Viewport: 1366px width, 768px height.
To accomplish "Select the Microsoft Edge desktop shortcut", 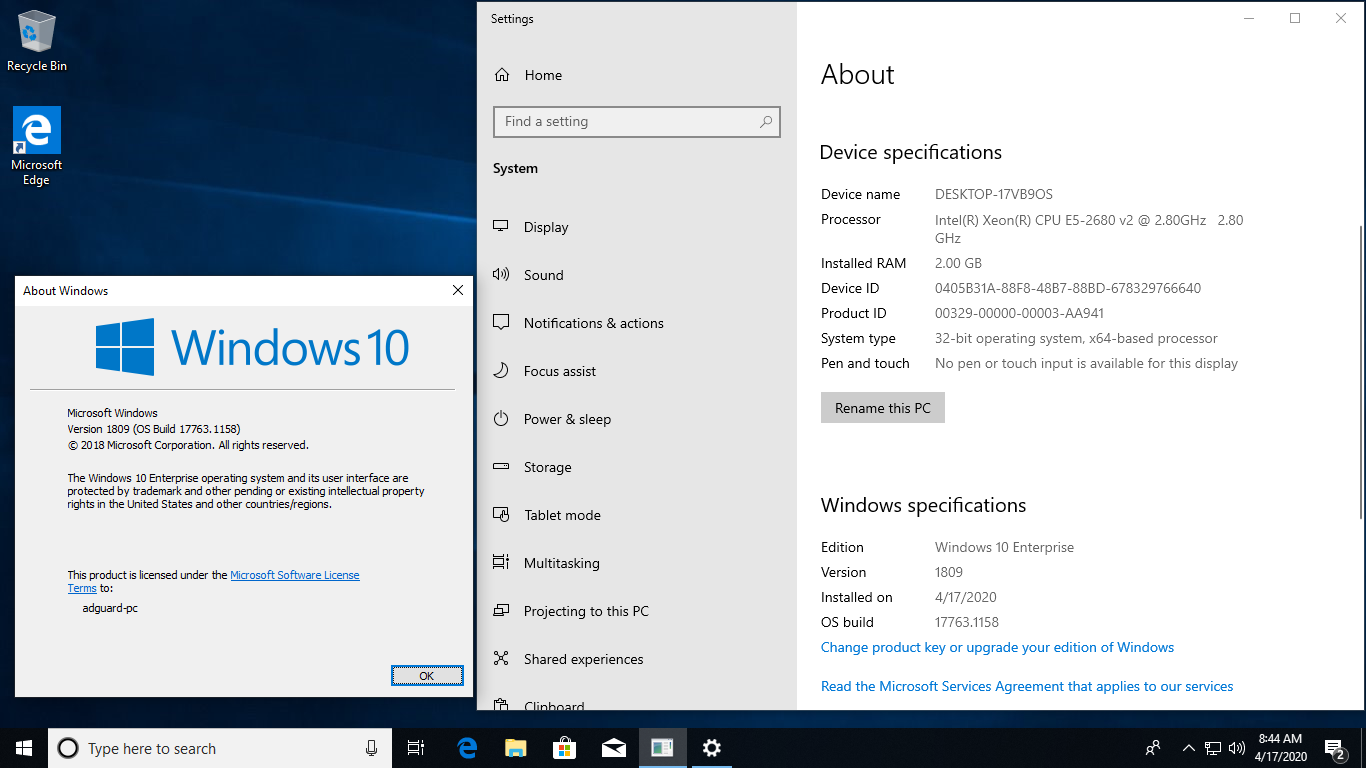I will click(37, 147).
